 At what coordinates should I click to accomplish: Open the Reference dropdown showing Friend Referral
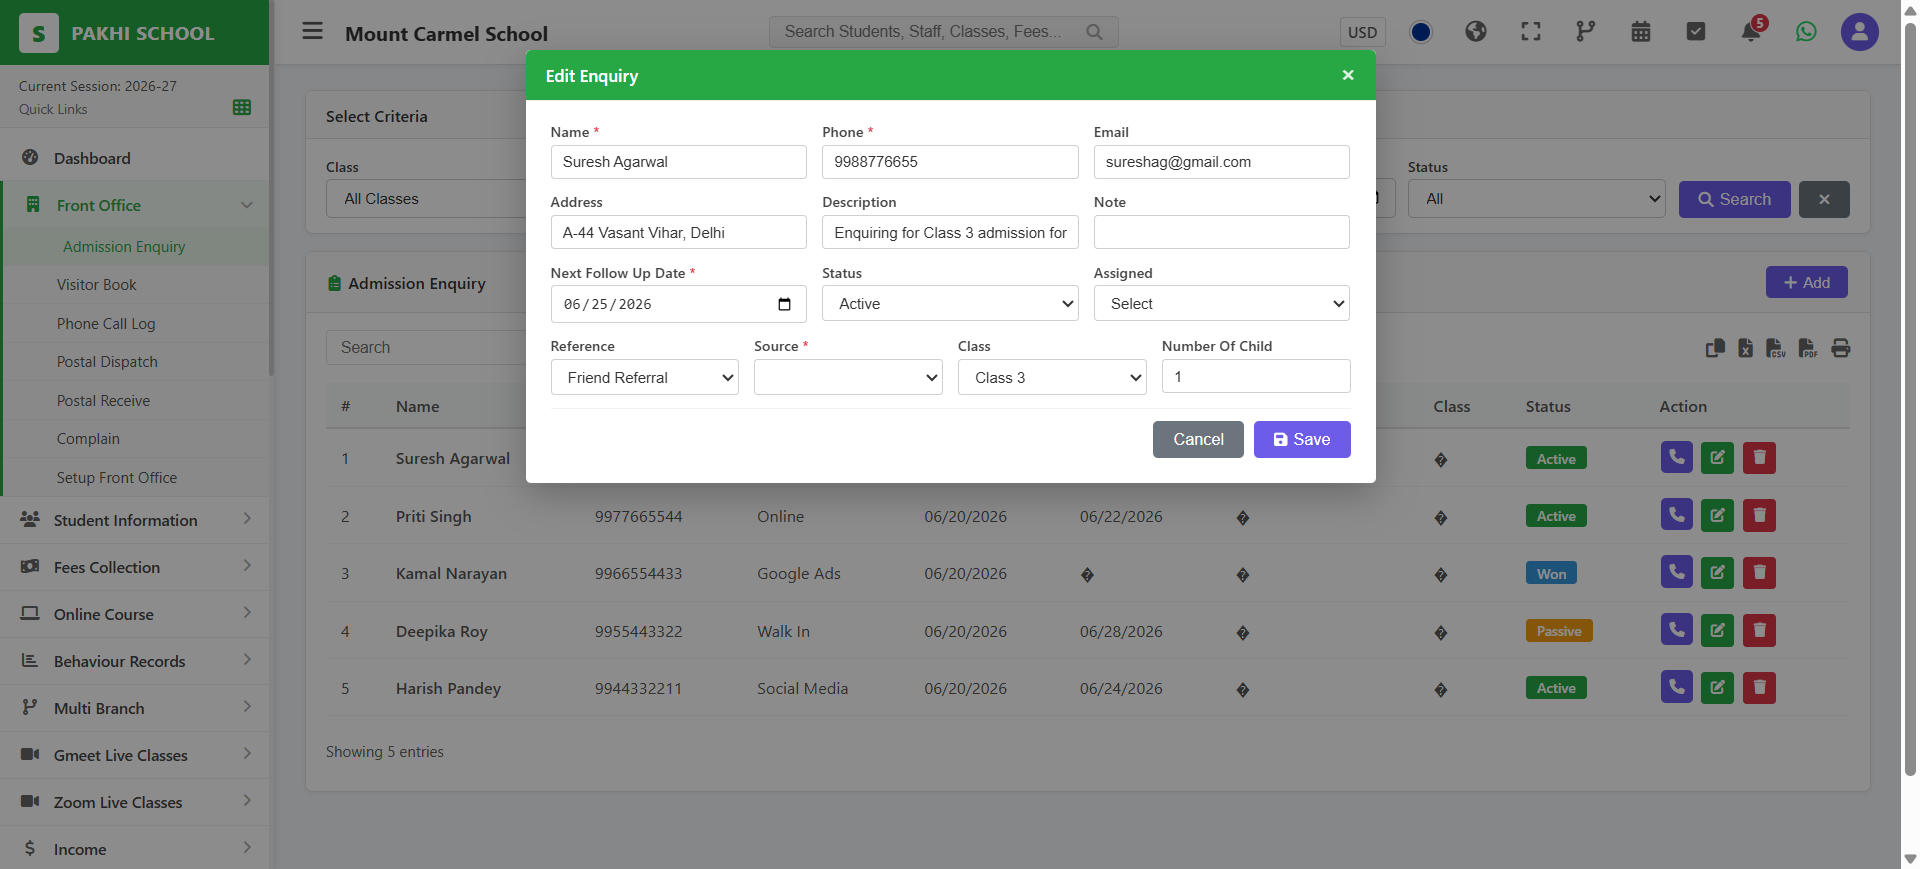point(645,378)
